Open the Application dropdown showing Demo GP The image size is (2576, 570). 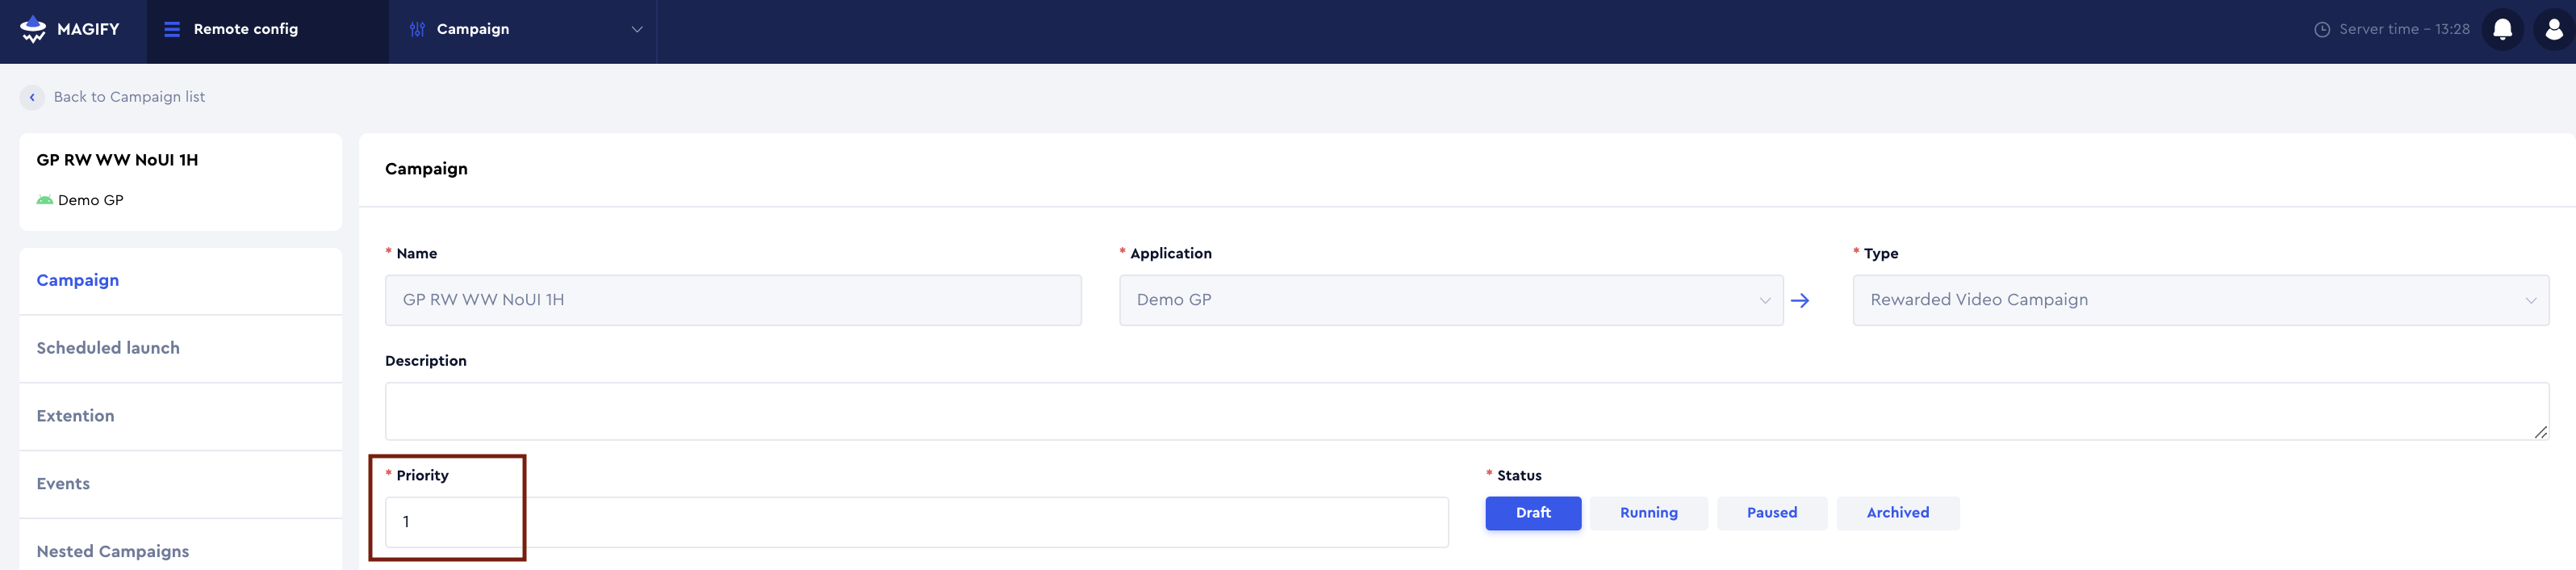pos(1450,300)
